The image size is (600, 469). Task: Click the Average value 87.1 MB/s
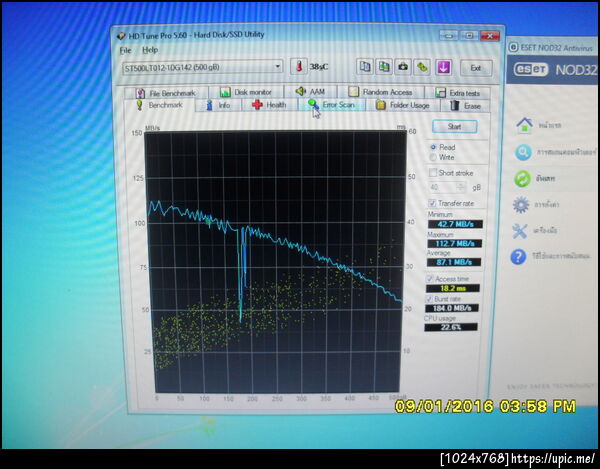pos(454,262)
